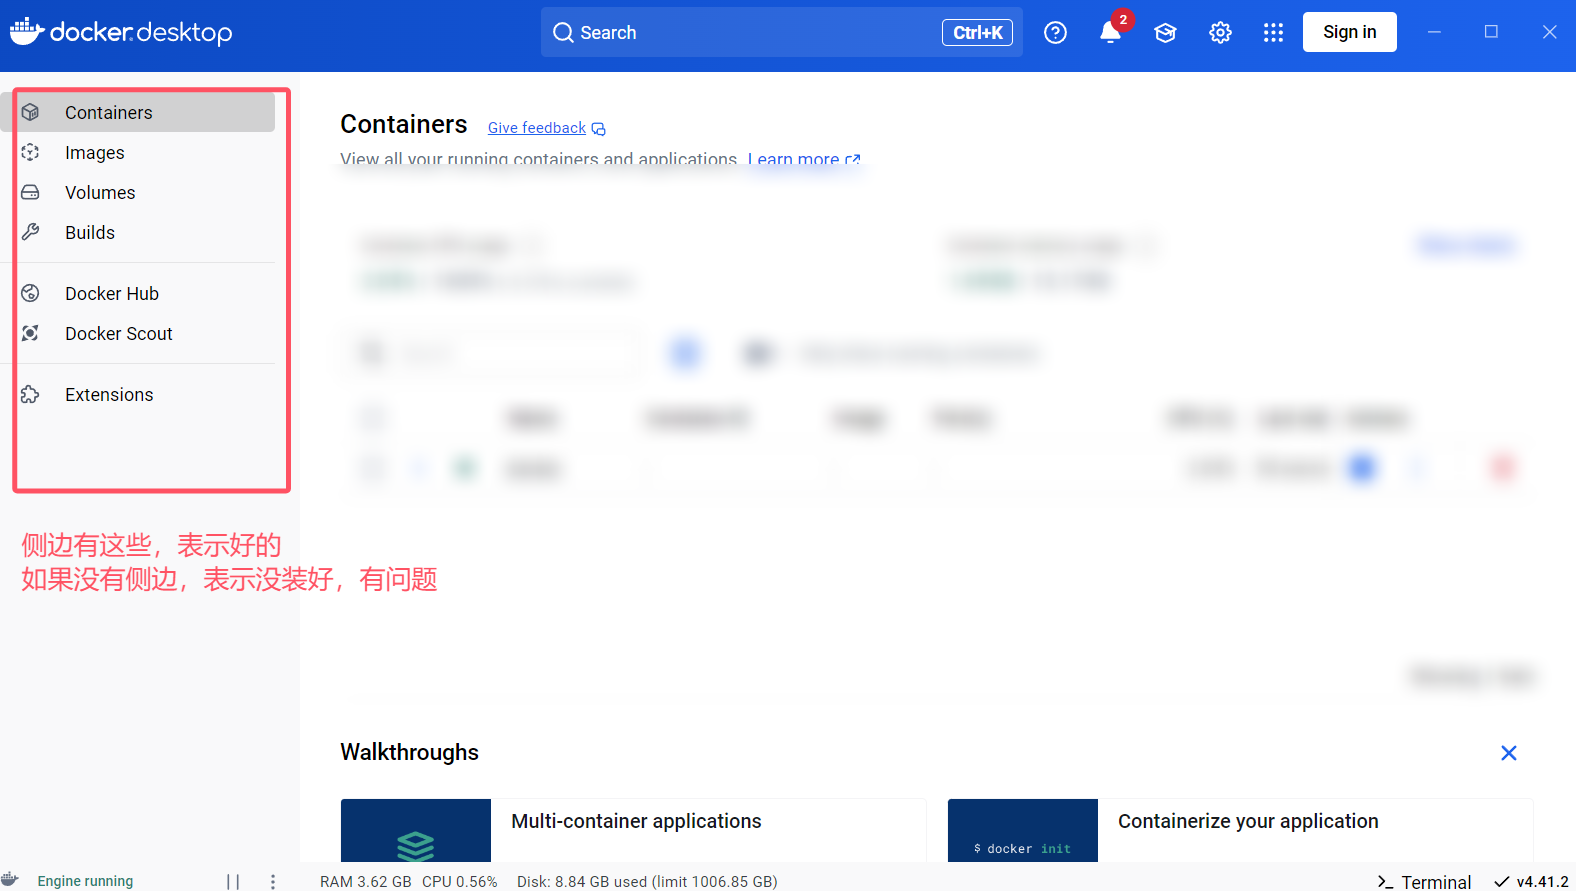Select Builds in the sidebar

click(140, 232)
